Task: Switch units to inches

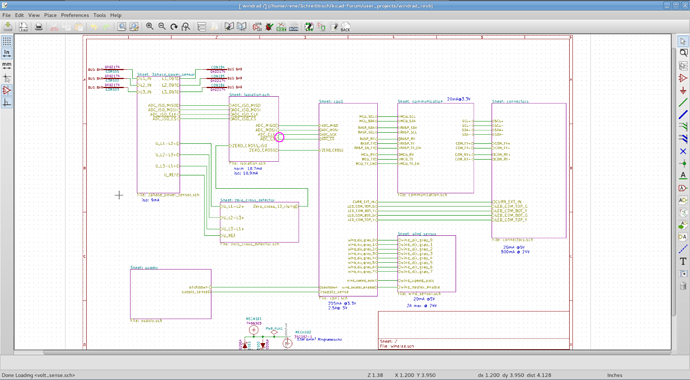Action: point(7,53)
